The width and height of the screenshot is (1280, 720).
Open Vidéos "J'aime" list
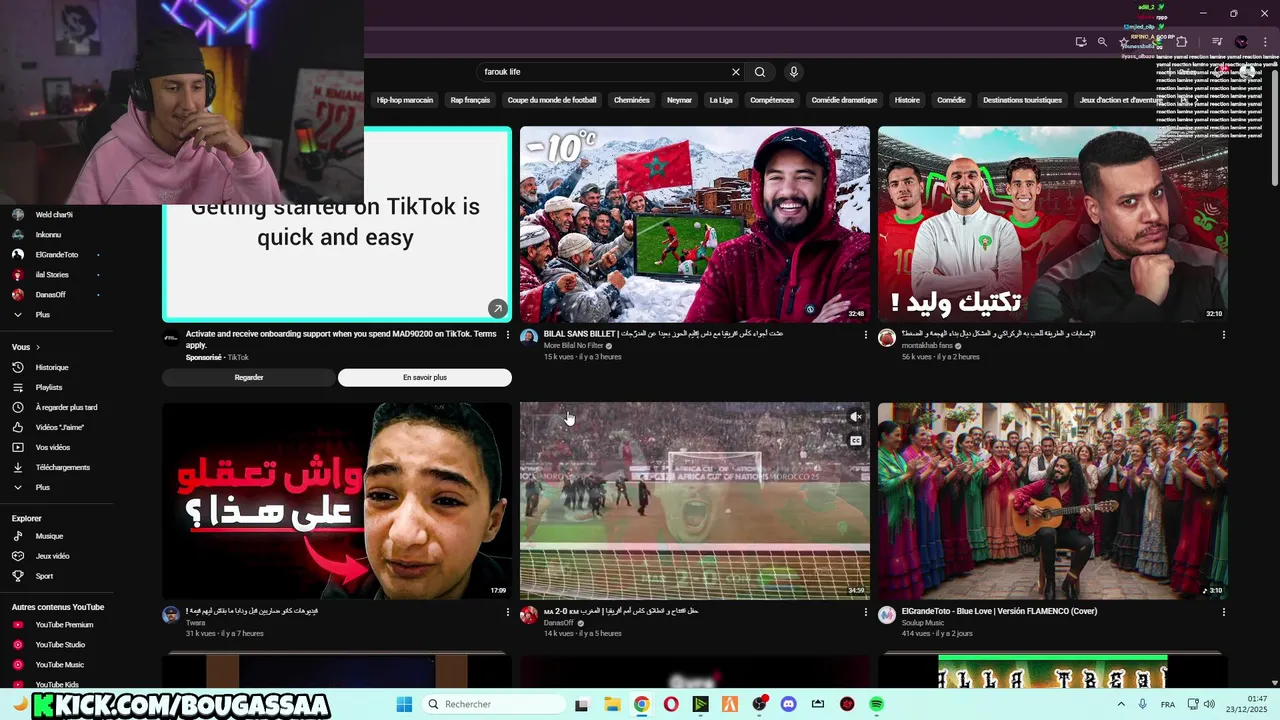click(x=59, y=427)
